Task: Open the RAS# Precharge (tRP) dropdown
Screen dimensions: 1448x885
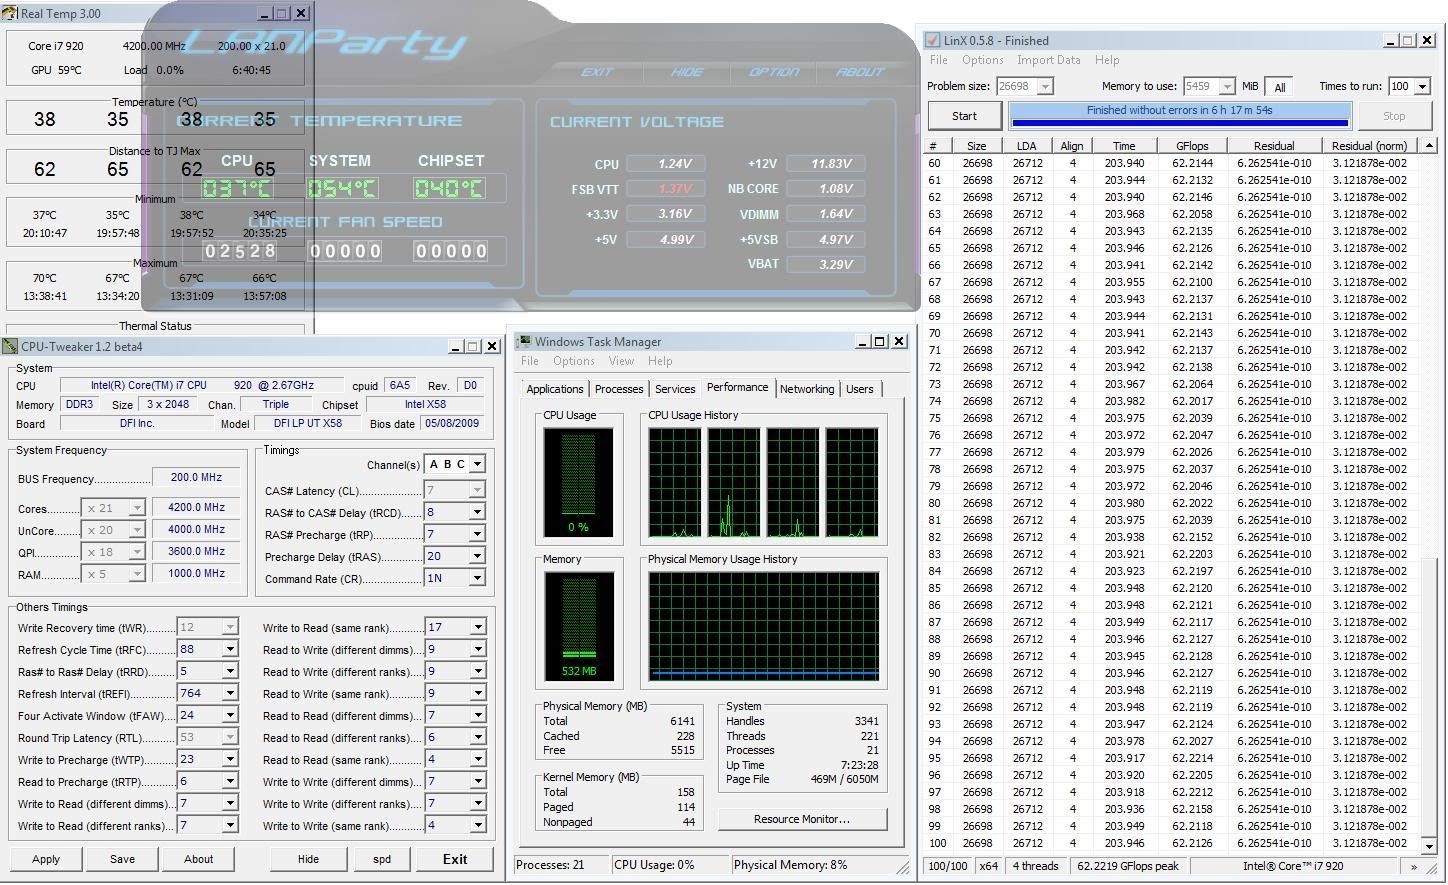Action: [477, 534]
